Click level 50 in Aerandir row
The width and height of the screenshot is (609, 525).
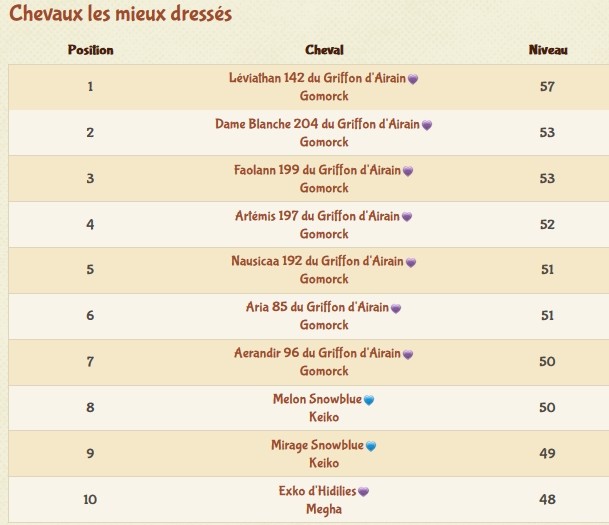[x=547, y=362]
